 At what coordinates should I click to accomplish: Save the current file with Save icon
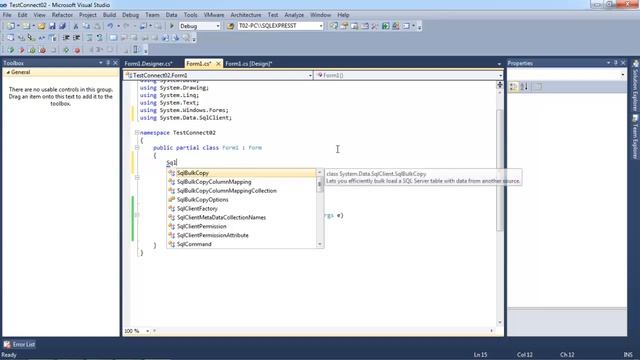coord(52,26)
